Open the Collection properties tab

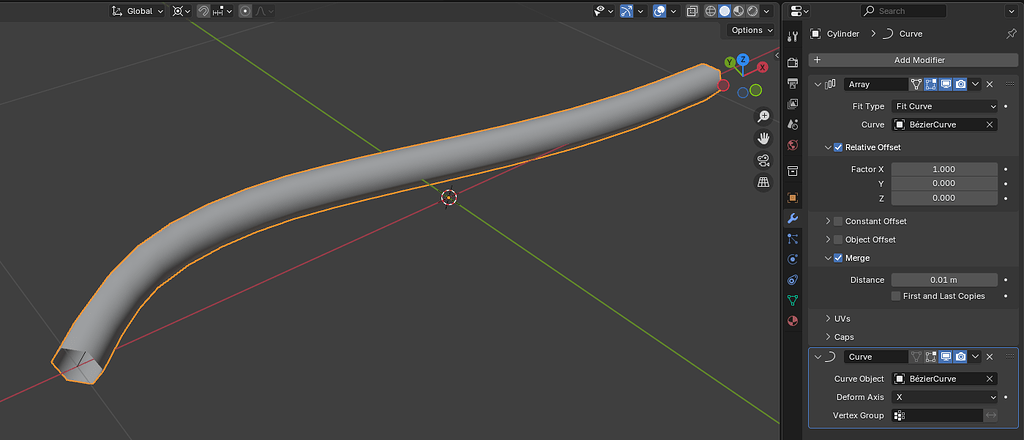792,171
